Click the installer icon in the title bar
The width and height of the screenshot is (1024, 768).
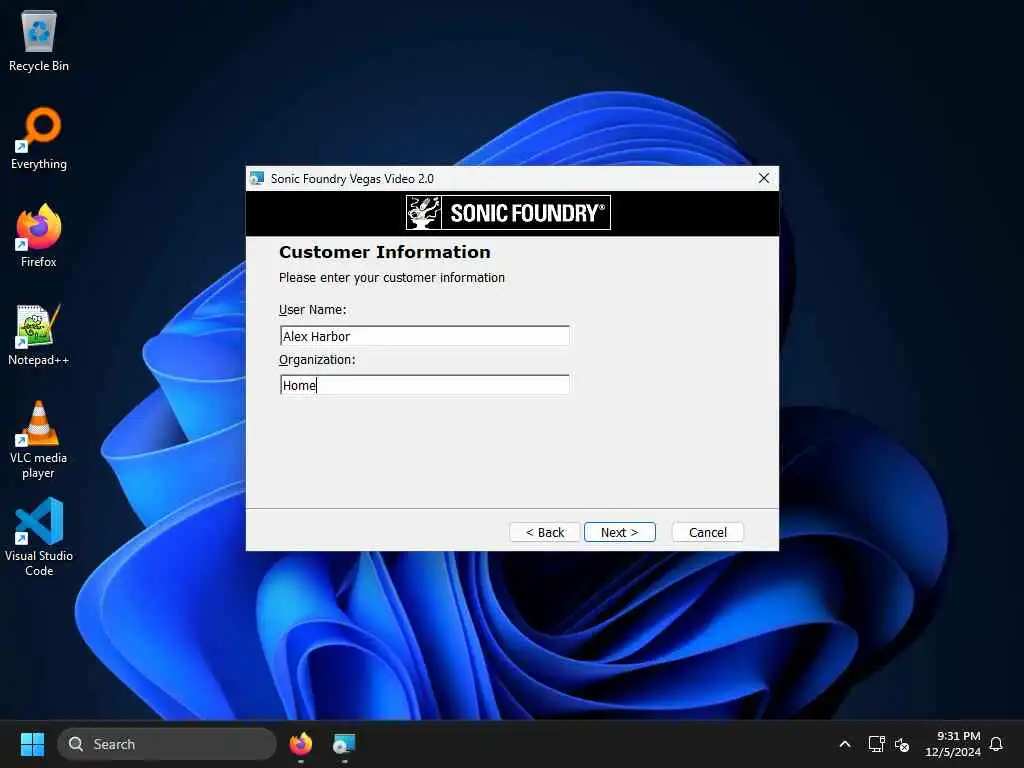point(257,178)
